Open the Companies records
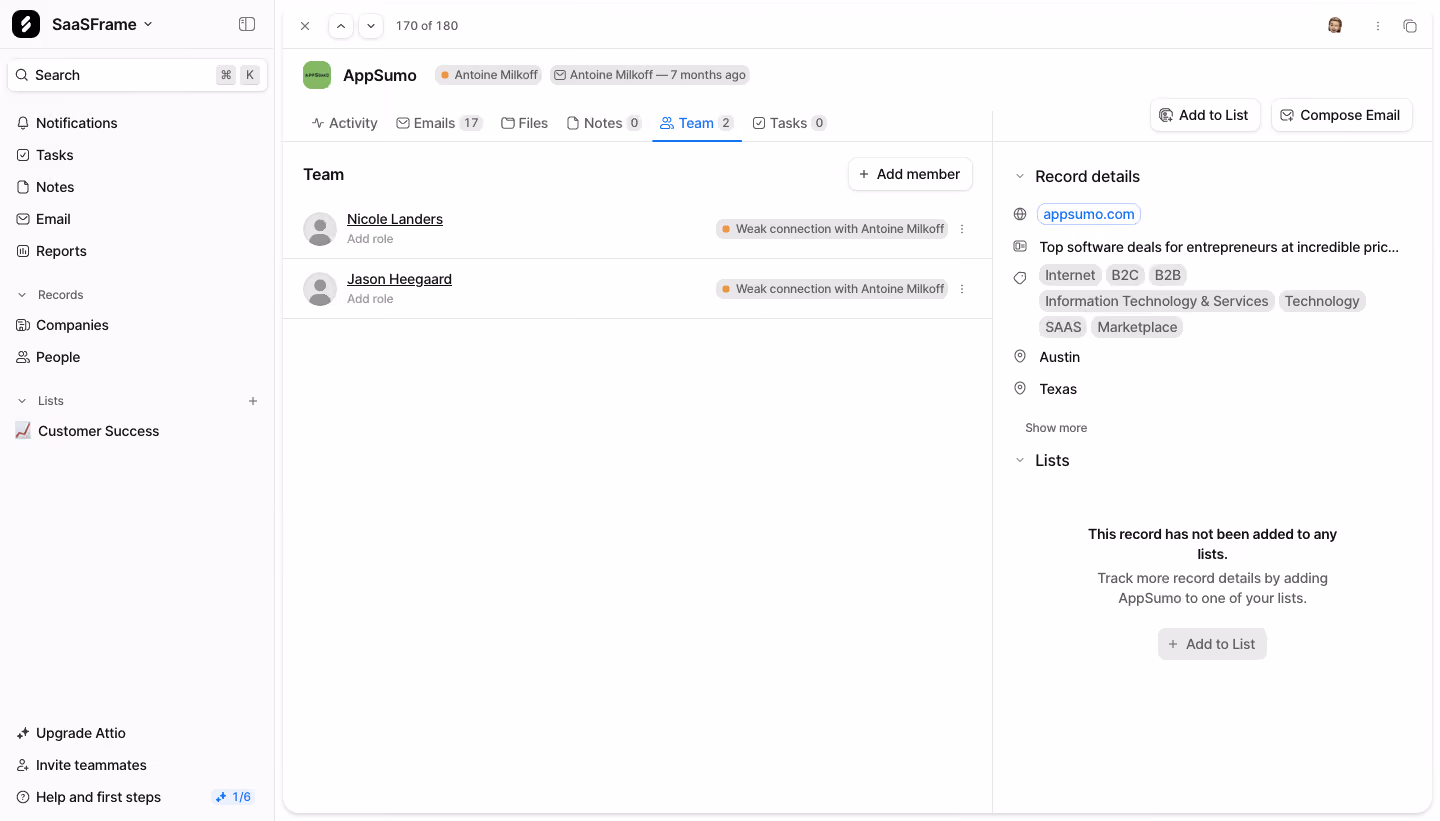This screenshot has width=1440, height=821. click(62, 325)
